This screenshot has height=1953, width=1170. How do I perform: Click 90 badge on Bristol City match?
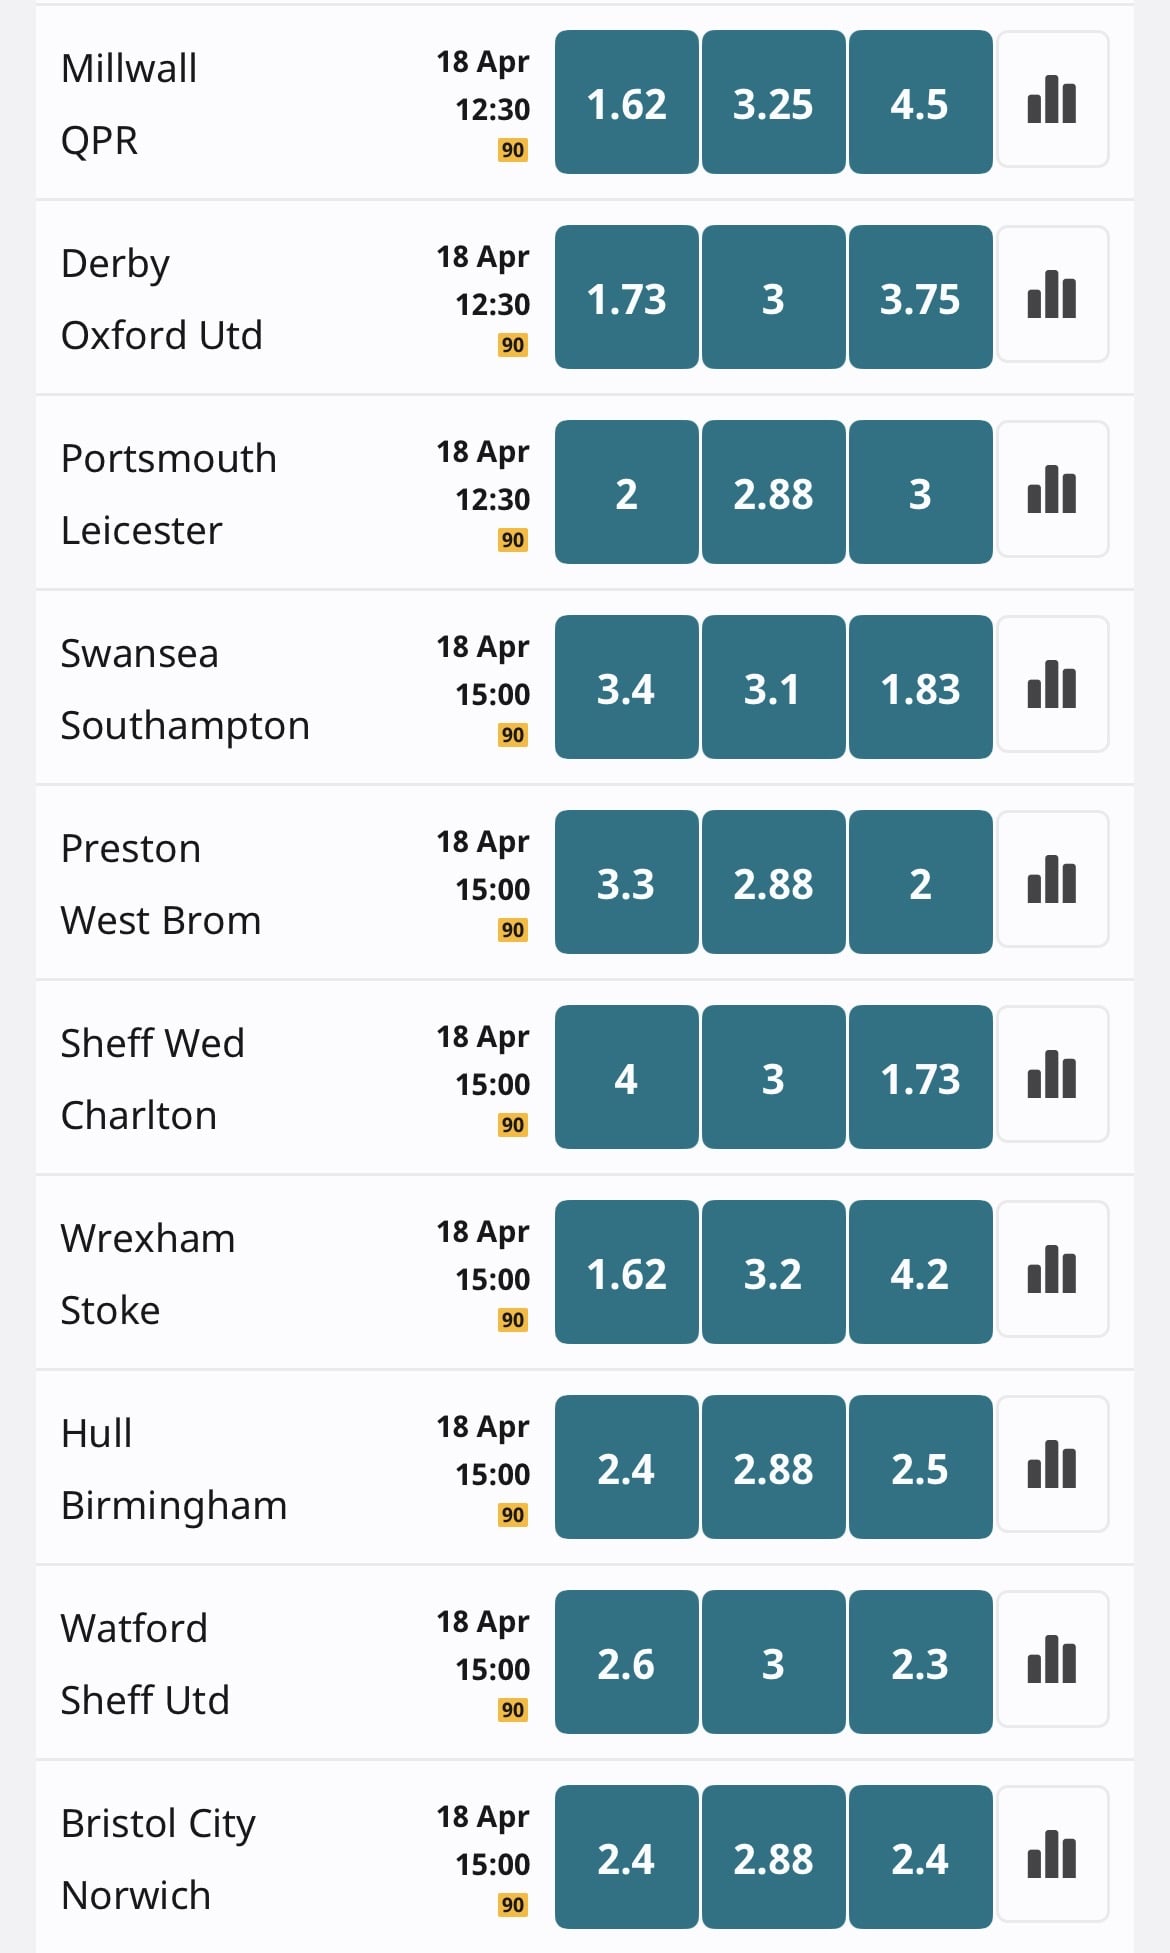pos(513,1905)
